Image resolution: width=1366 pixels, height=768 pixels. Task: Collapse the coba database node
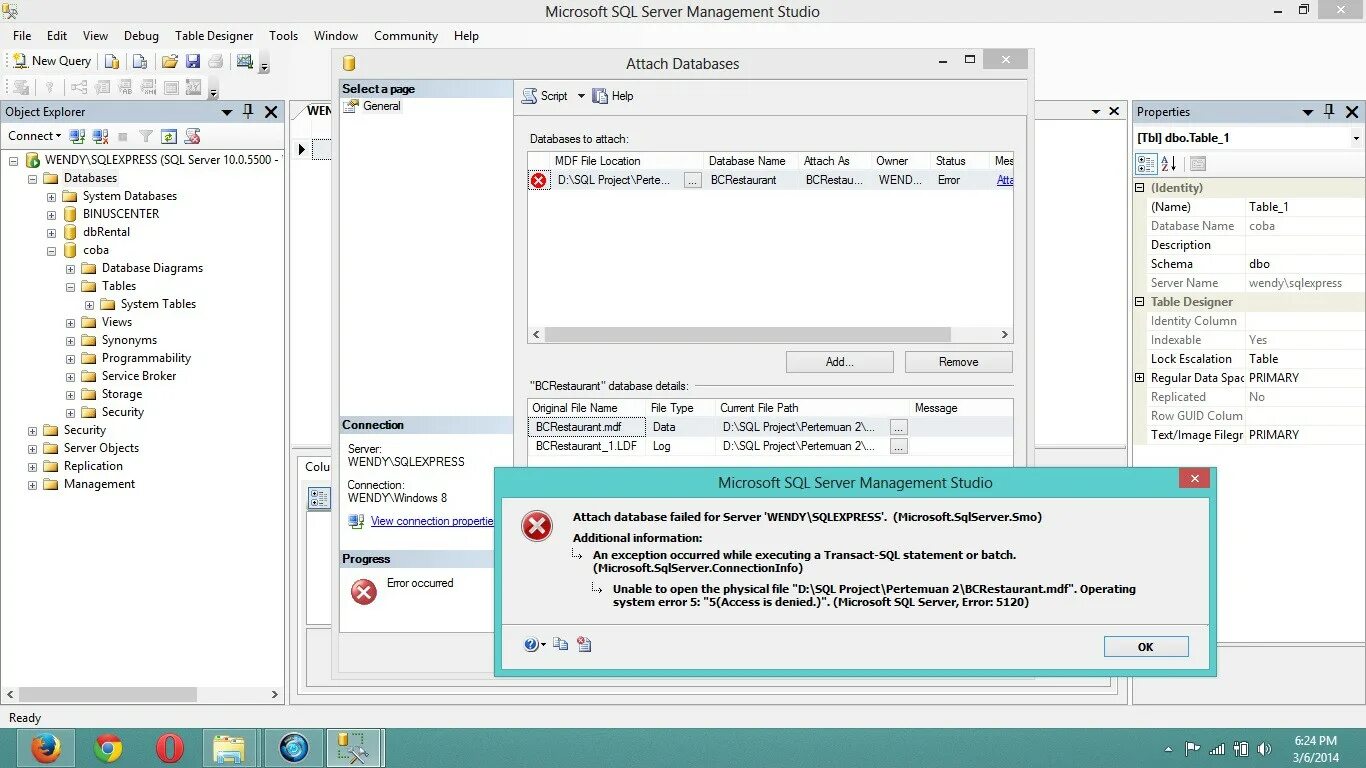point(51,250)
